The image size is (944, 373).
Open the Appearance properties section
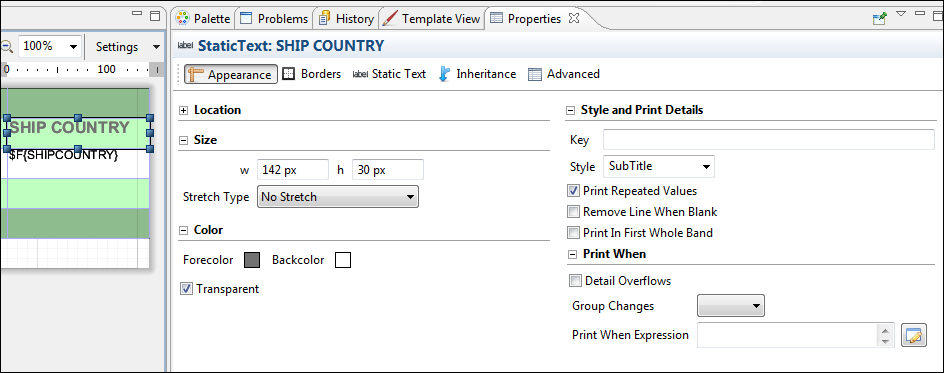(231, 75)
